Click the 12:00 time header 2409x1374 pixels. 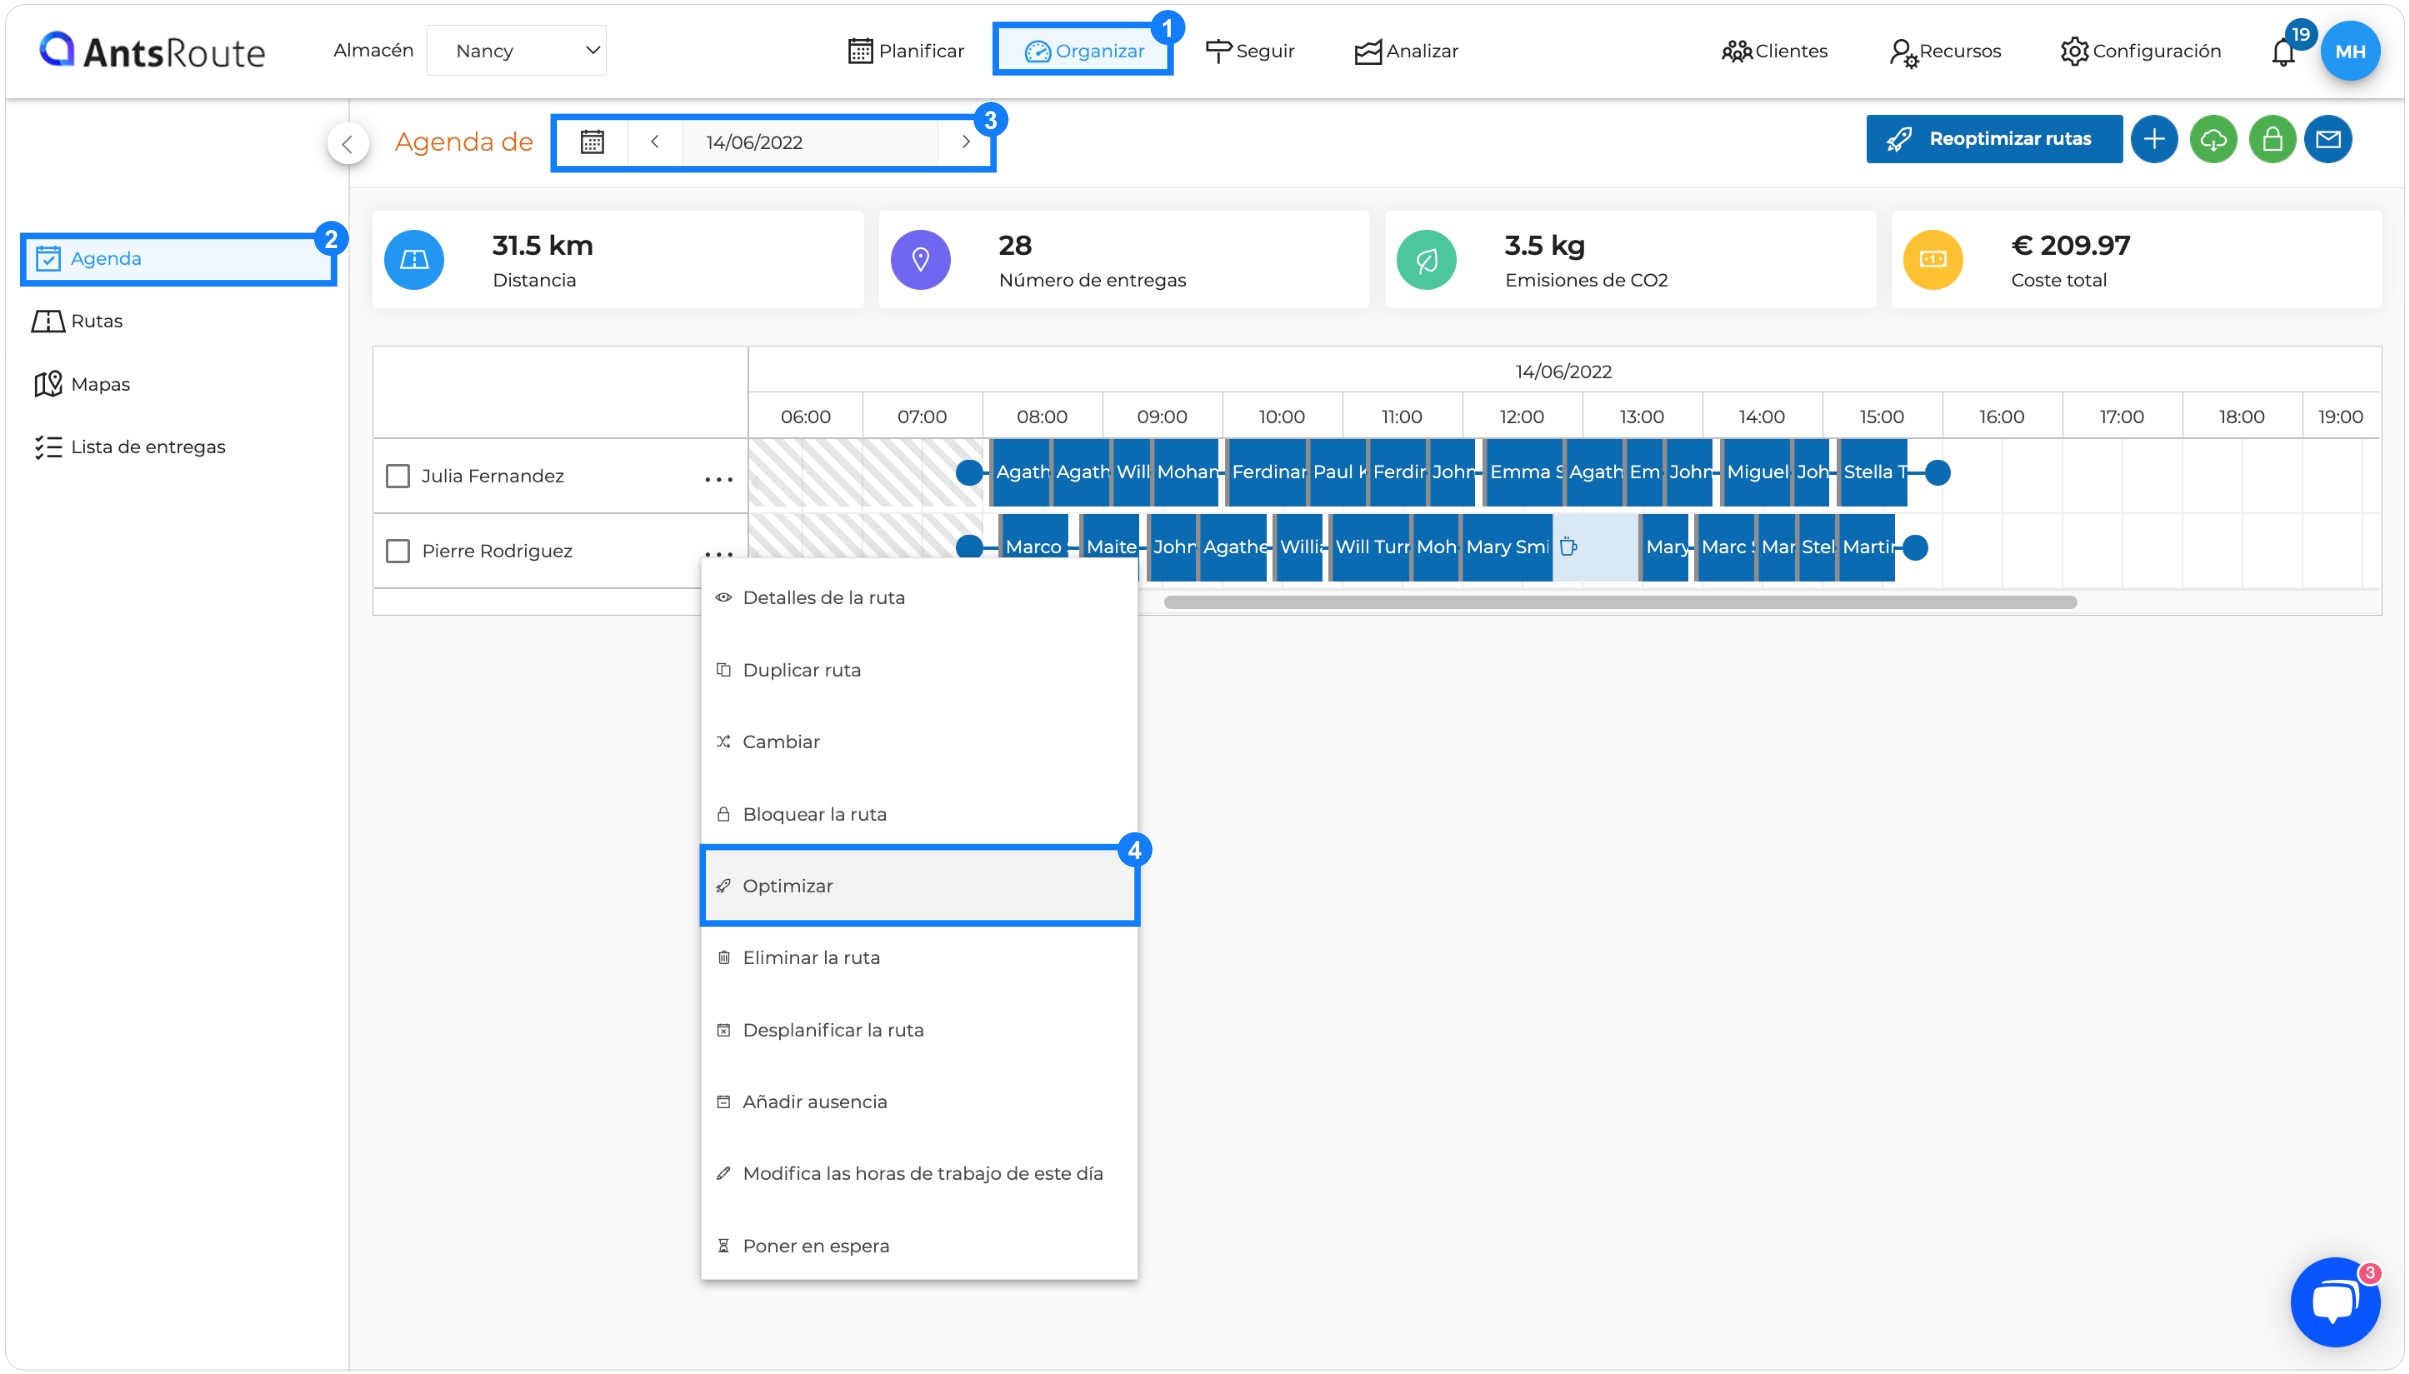coord(1522,417)
